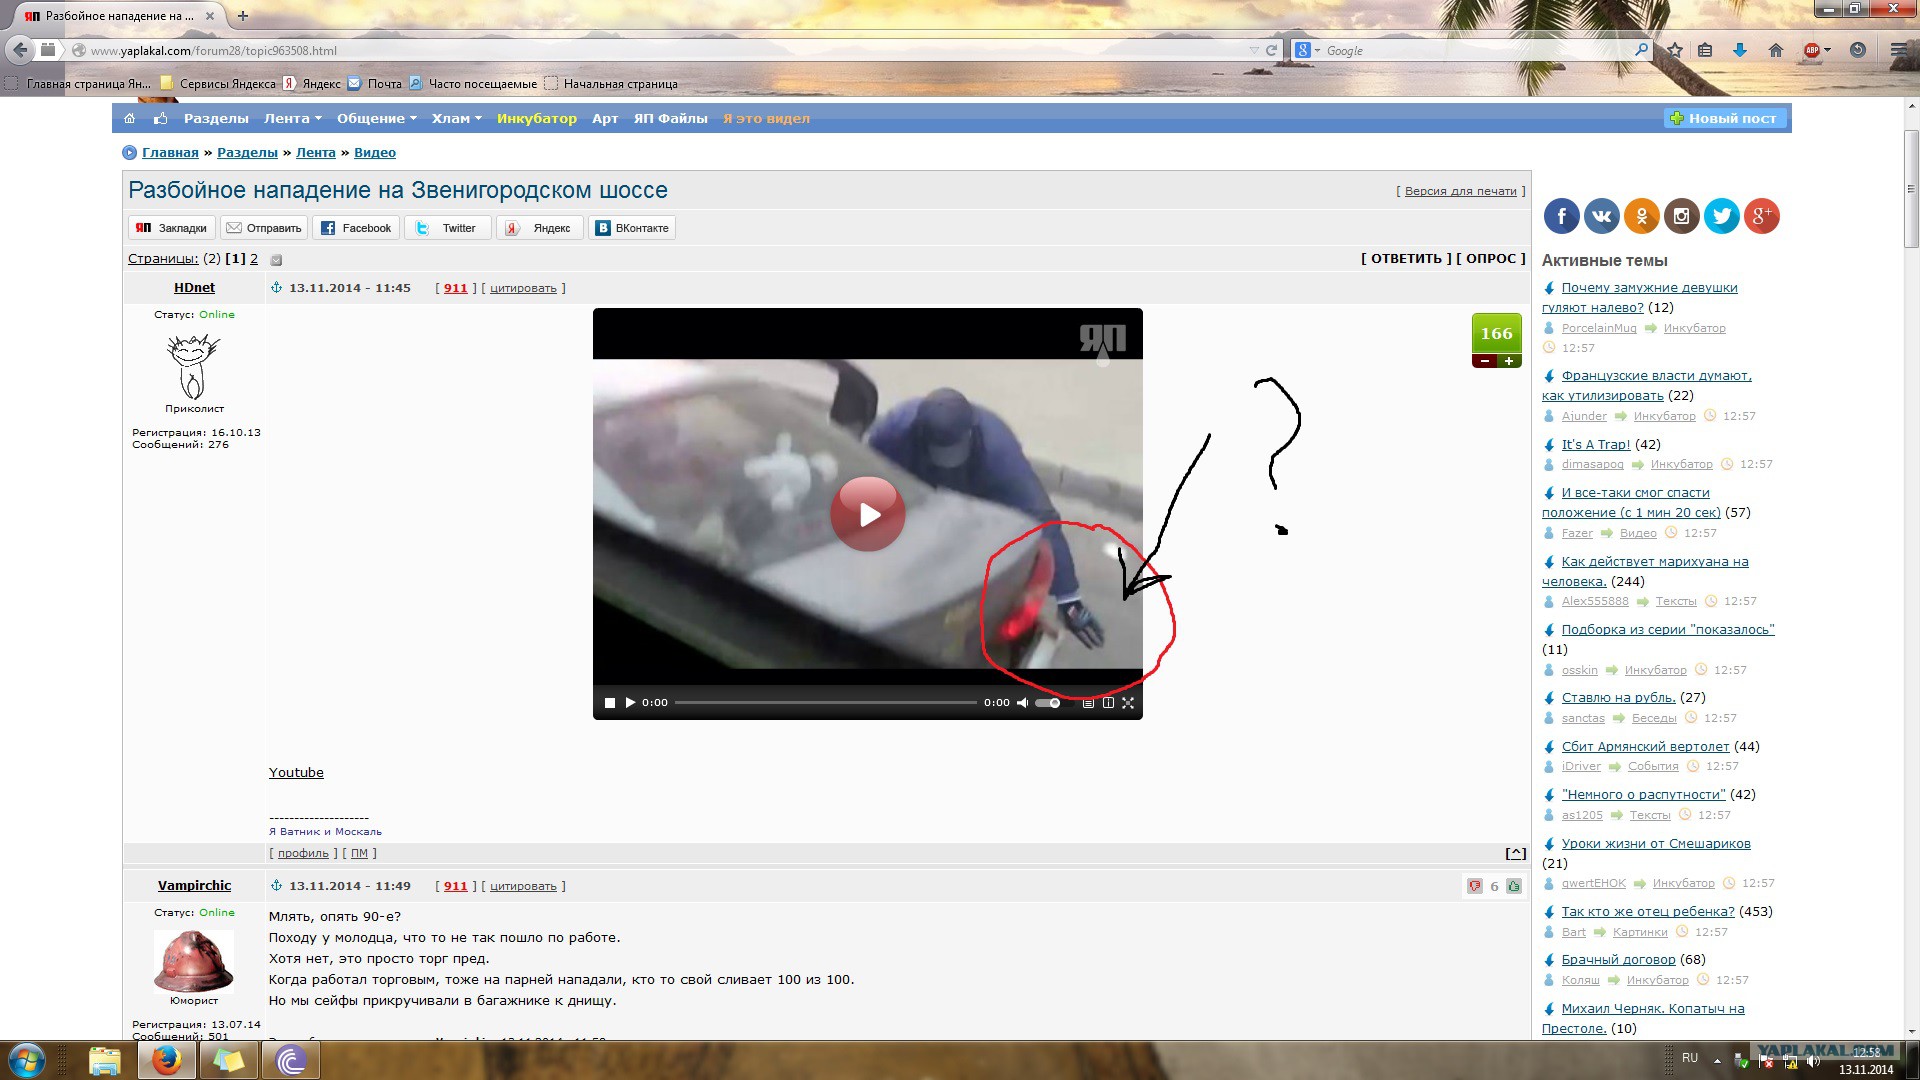The height and width of the screenshot is (1080, 1920).
Task: Open Facebook social icon in sidebar
Action: (x=1562, y=216)
